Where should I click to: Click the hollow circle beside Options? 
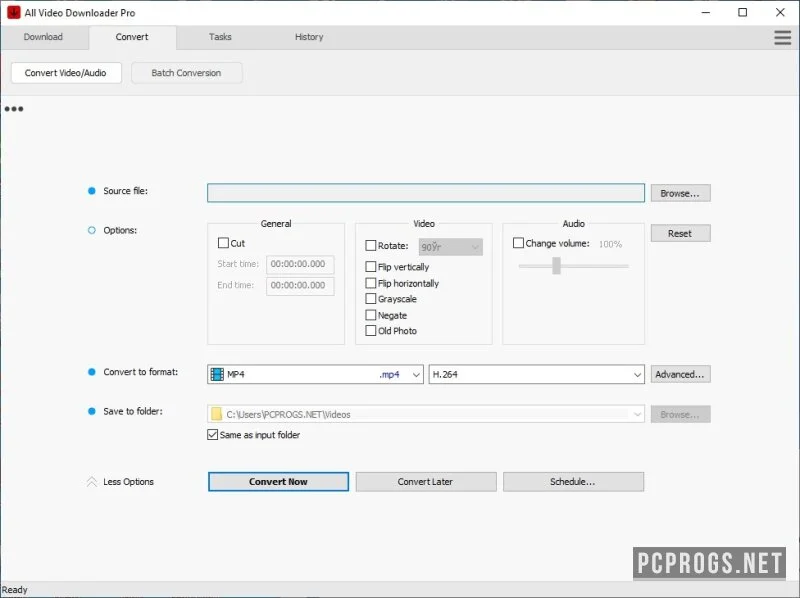point(92,230)
